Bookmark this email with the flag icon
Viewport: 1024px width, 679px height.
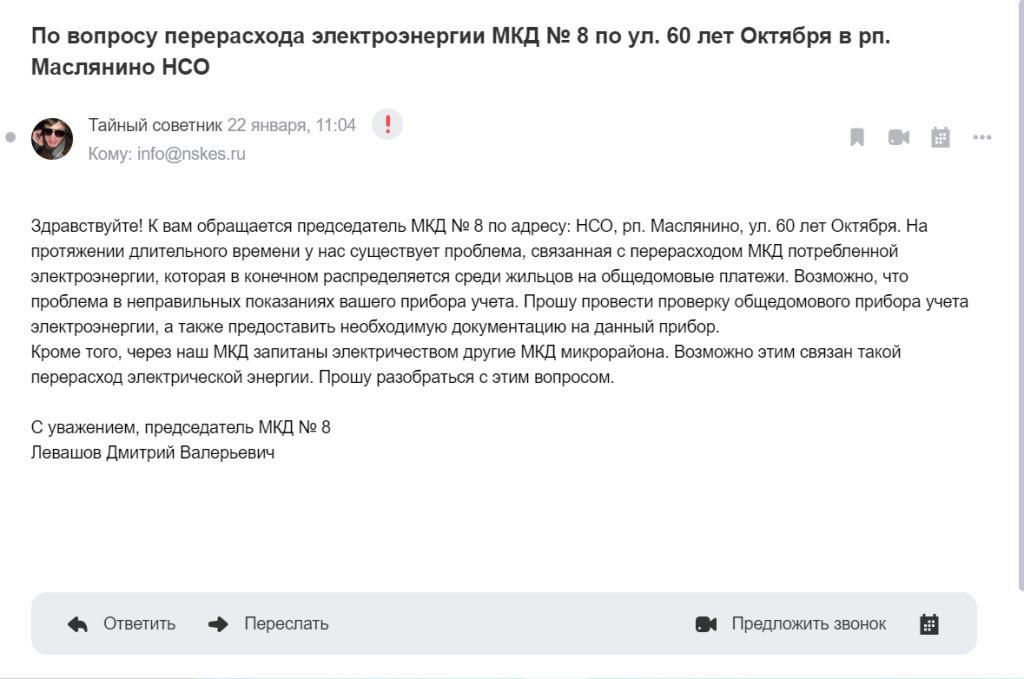pyautogui.click(x=857, y=138)
